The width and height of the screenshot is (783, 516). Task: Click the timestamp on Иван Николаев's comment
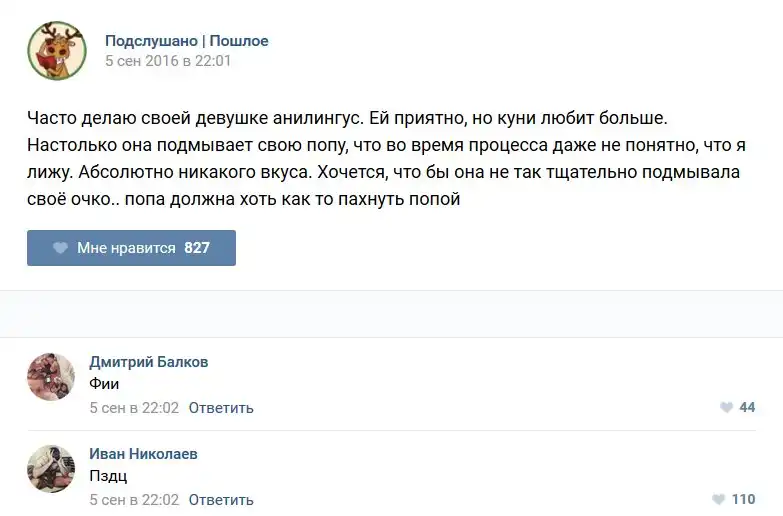pyautogui.click(x=133, y=500)
